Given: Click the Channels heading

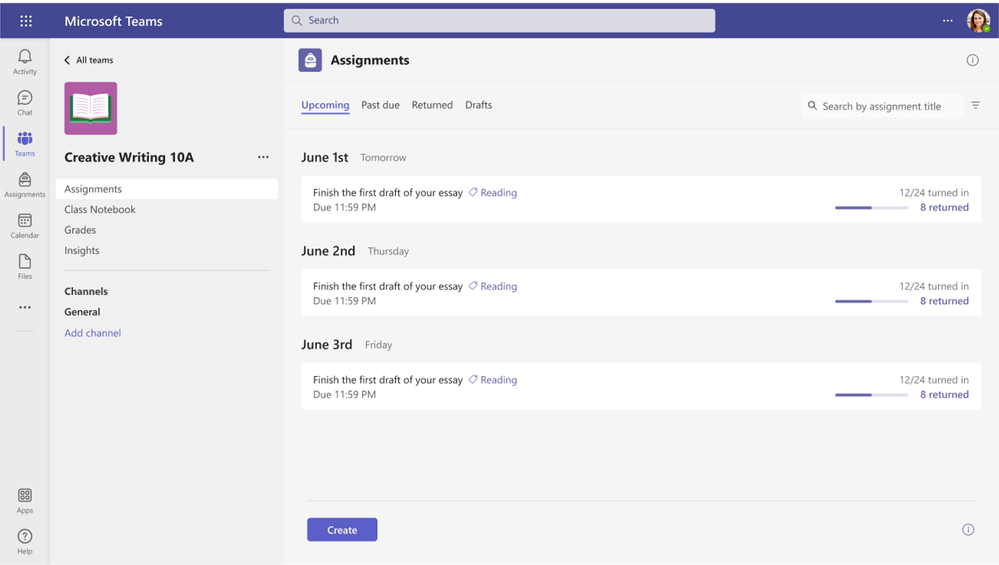Looking at the screenshot, I should (86, 291).
